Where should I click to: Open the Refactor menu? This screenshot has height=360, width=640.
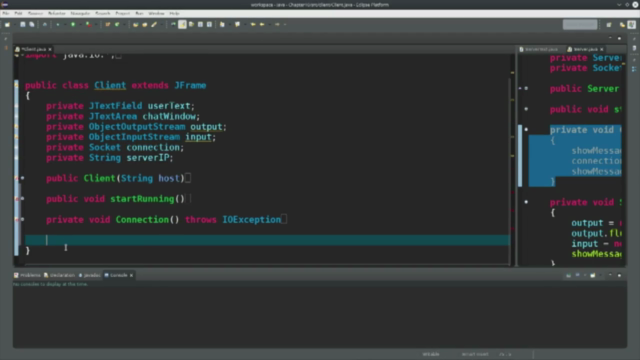(x=56, y=13)
